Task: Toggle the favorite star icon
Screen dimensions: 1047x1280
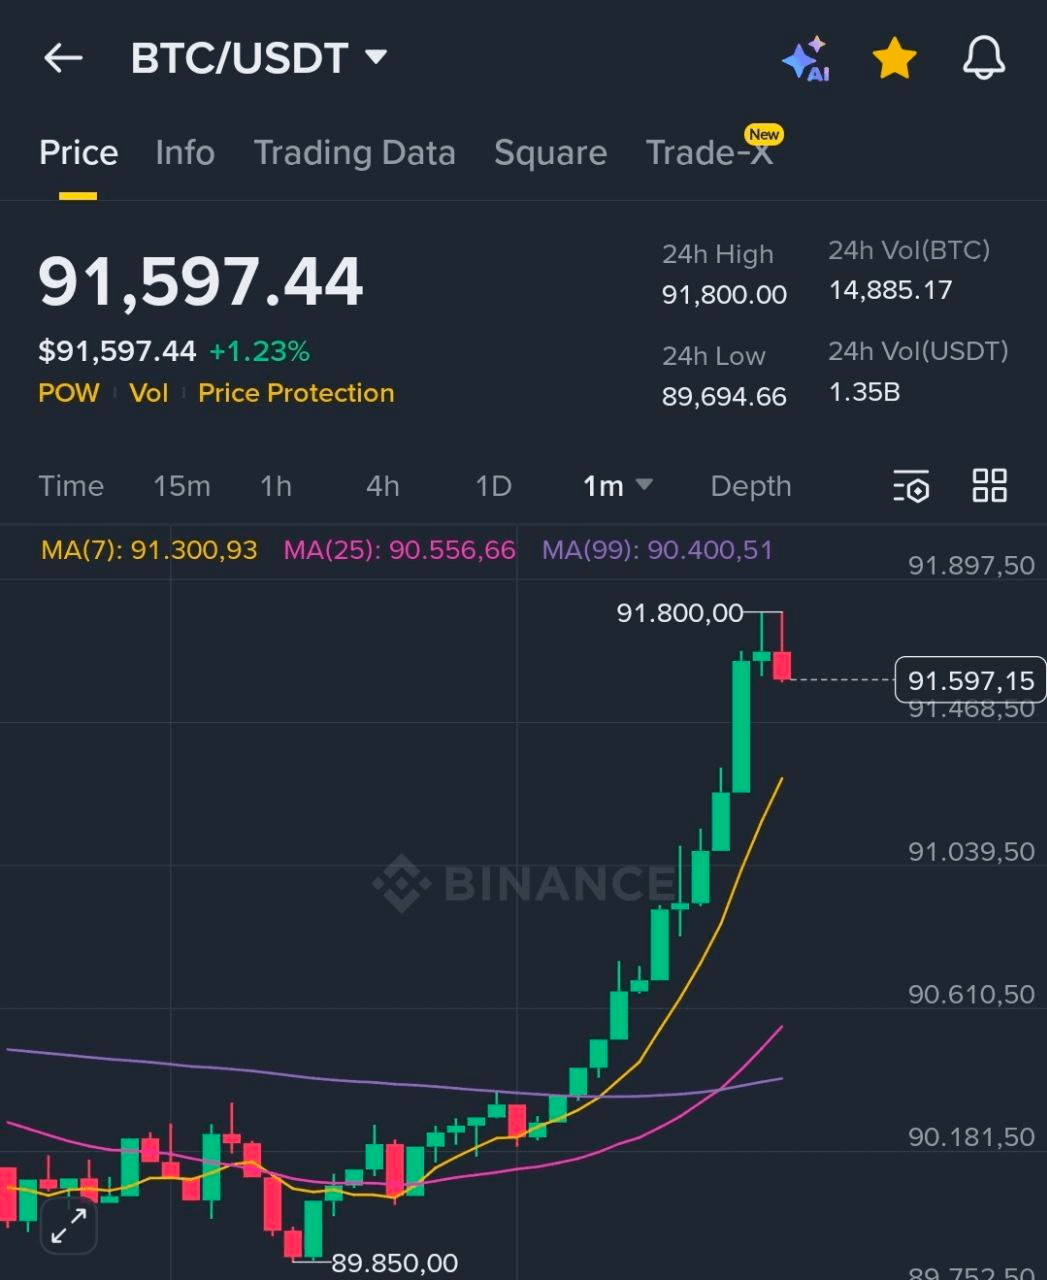Action: [x=894, y=59]
